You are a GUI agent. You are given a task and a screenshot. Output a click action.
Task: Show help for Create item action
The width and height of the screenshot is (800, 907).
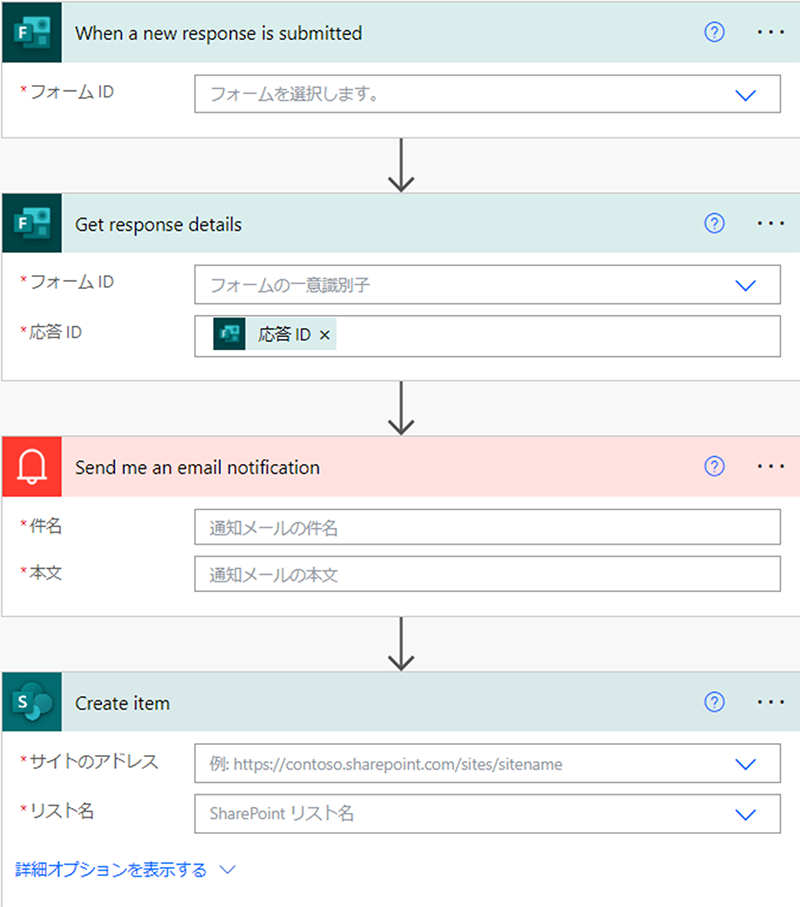click(714, 703)
